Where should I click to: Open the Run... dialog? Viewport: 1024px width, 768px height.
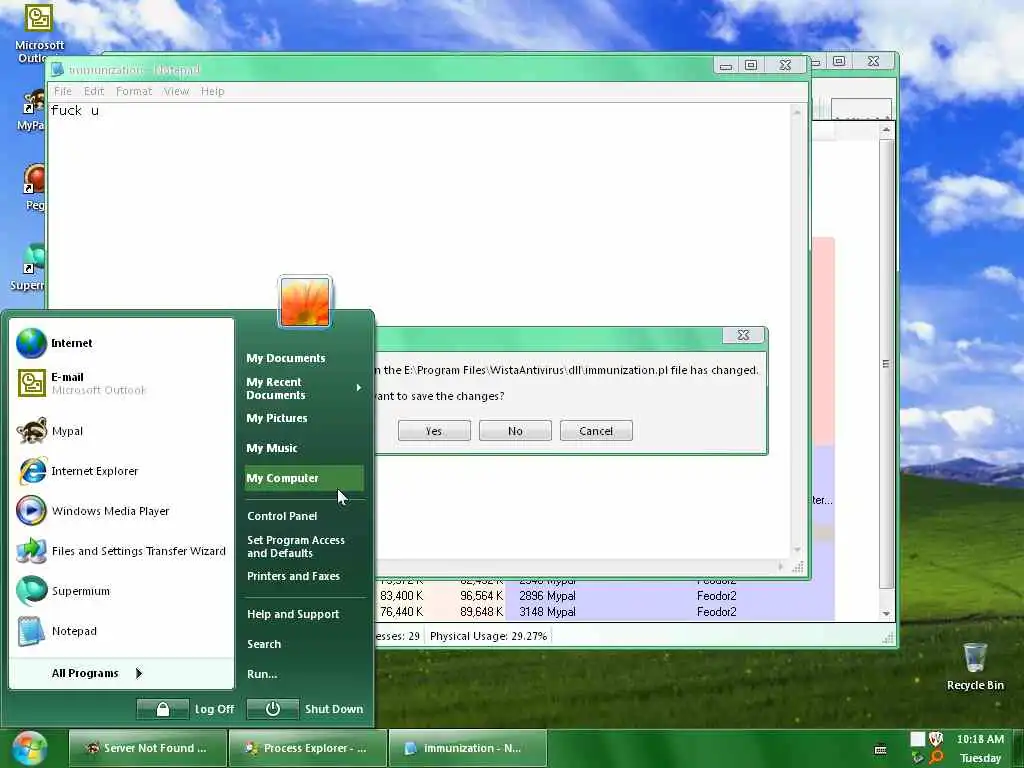[x=262, y=674]
